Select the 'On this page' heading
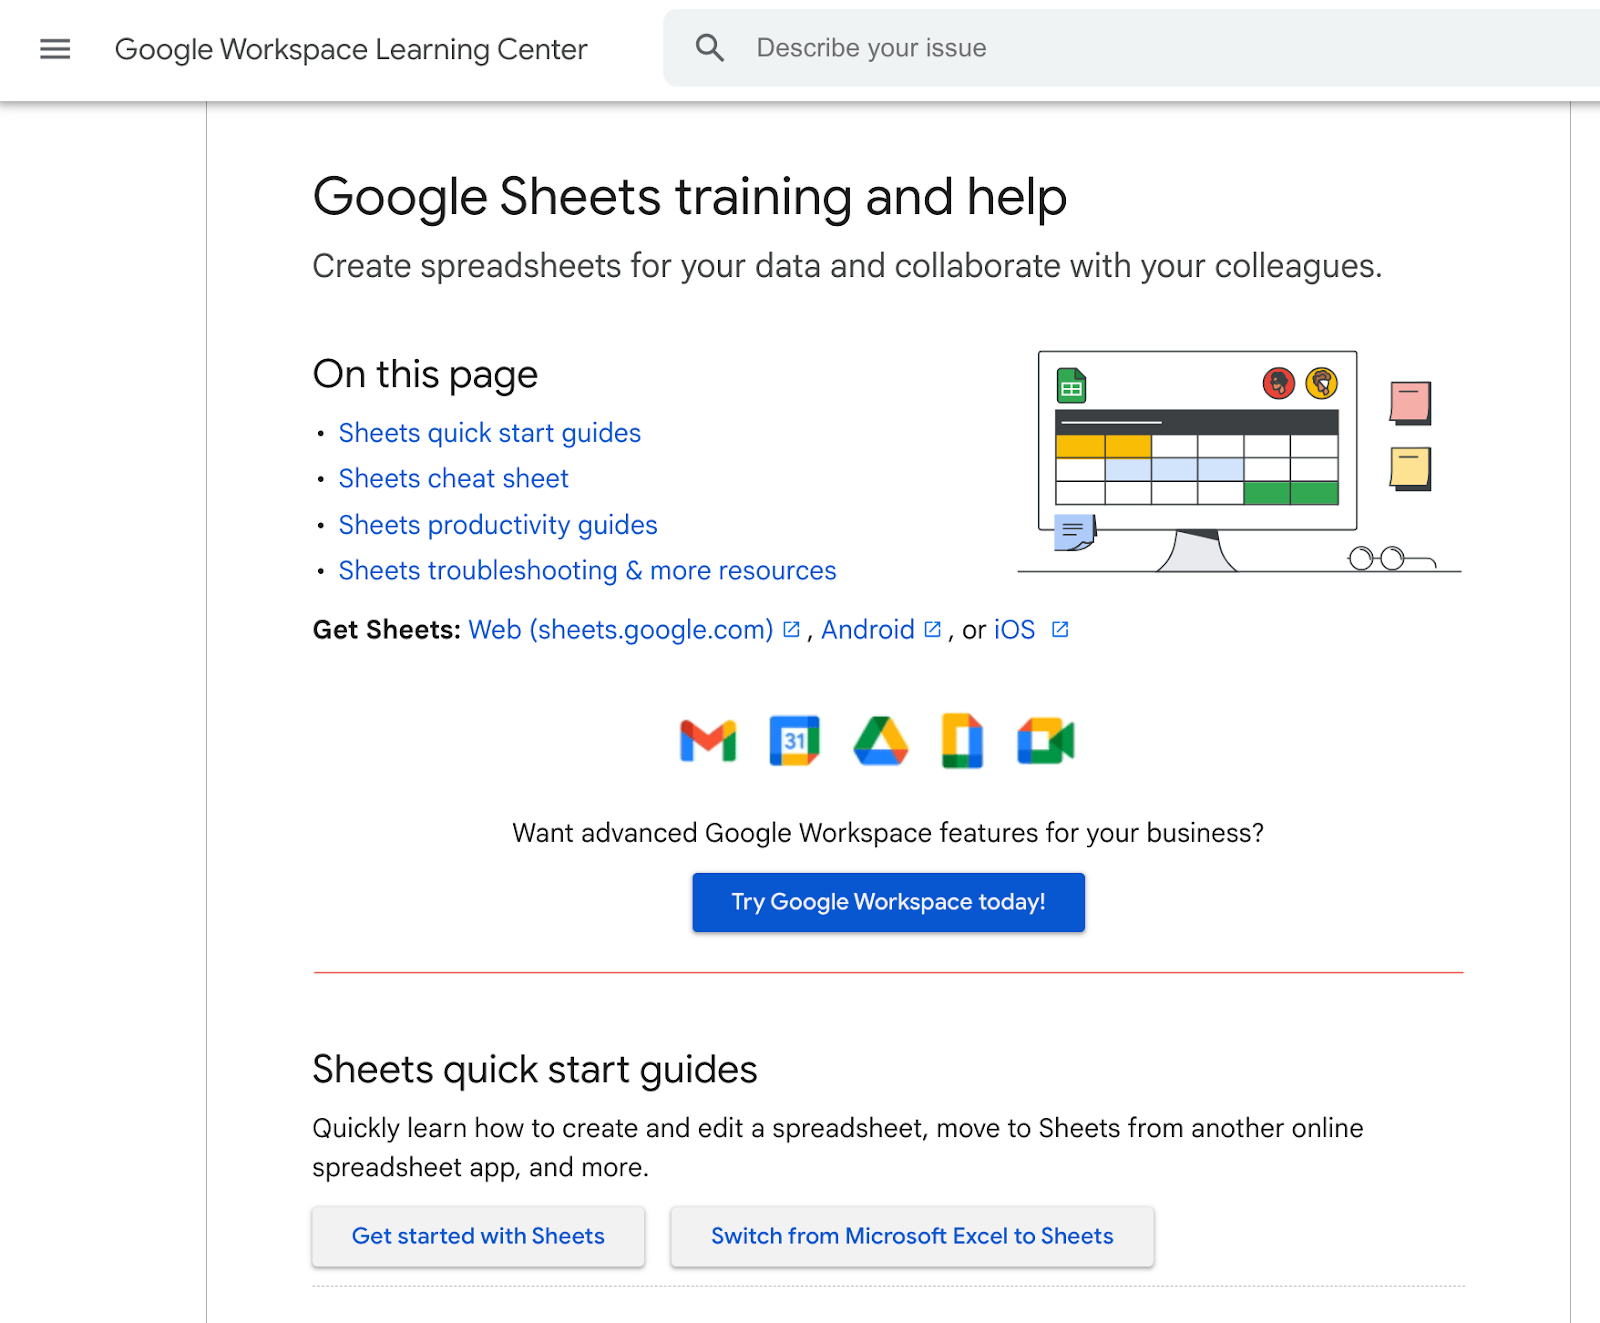The image size is (1600, 1323). (425, 375)
